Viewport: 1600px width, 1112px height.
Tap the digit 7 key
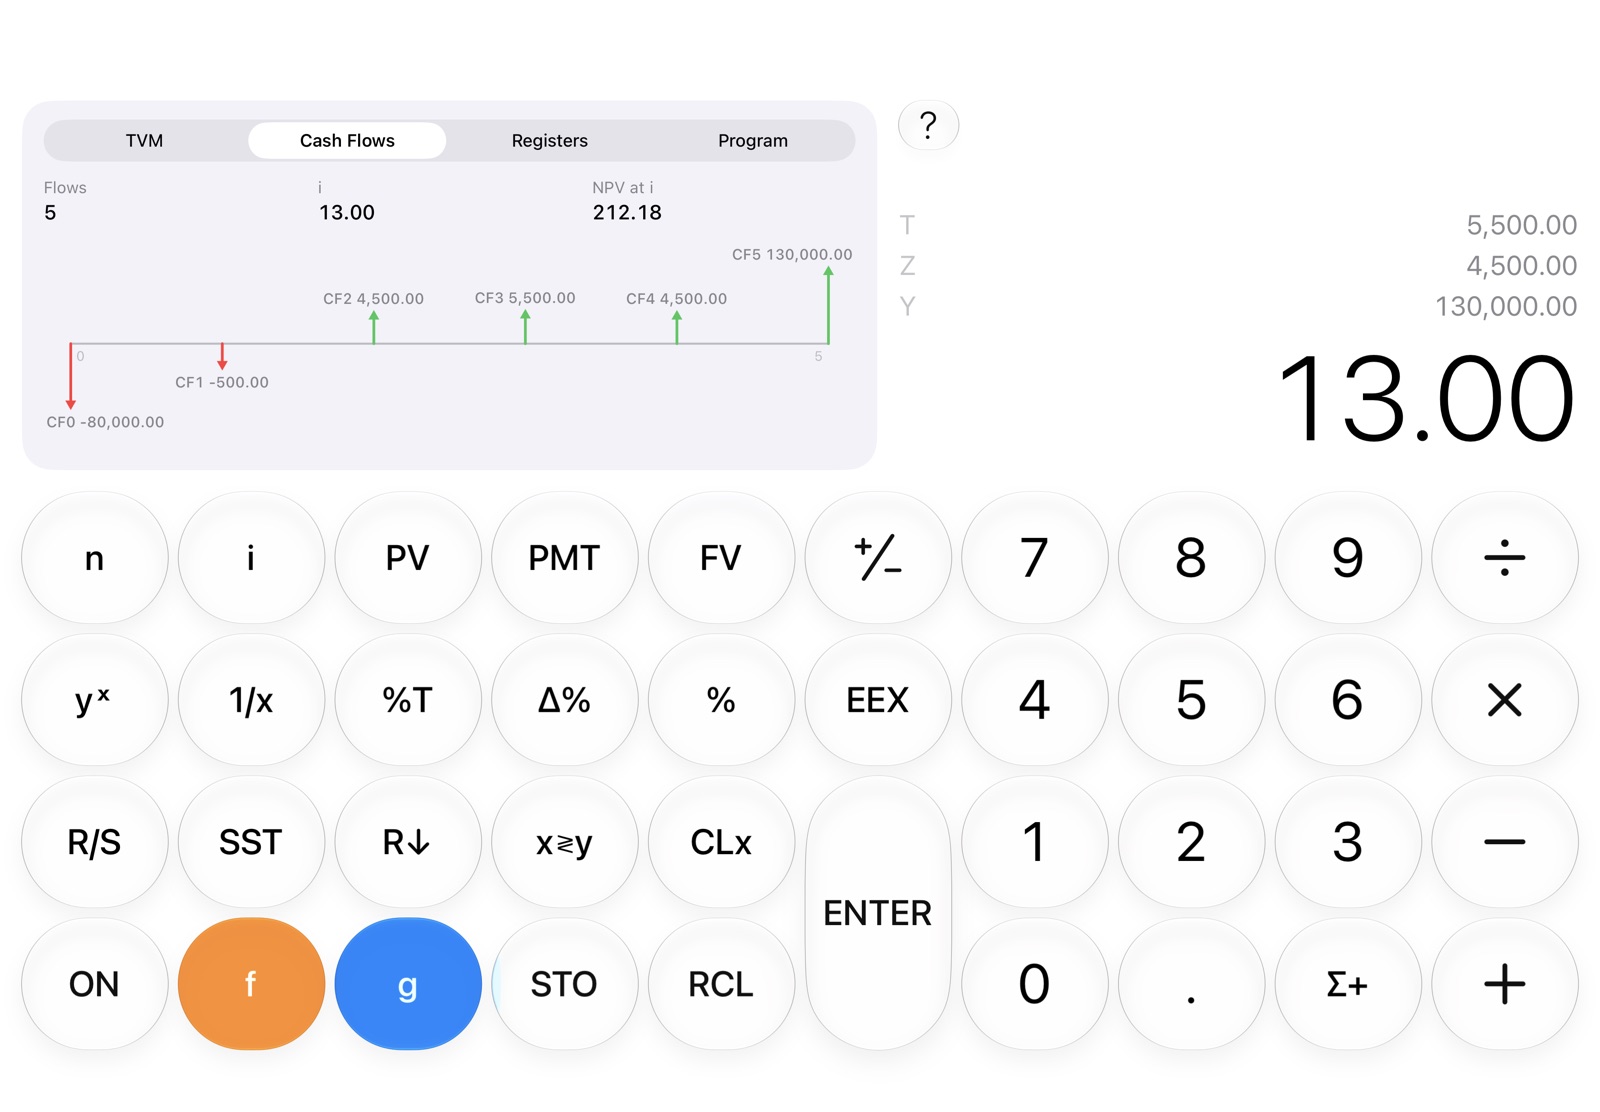[1034, 558]
